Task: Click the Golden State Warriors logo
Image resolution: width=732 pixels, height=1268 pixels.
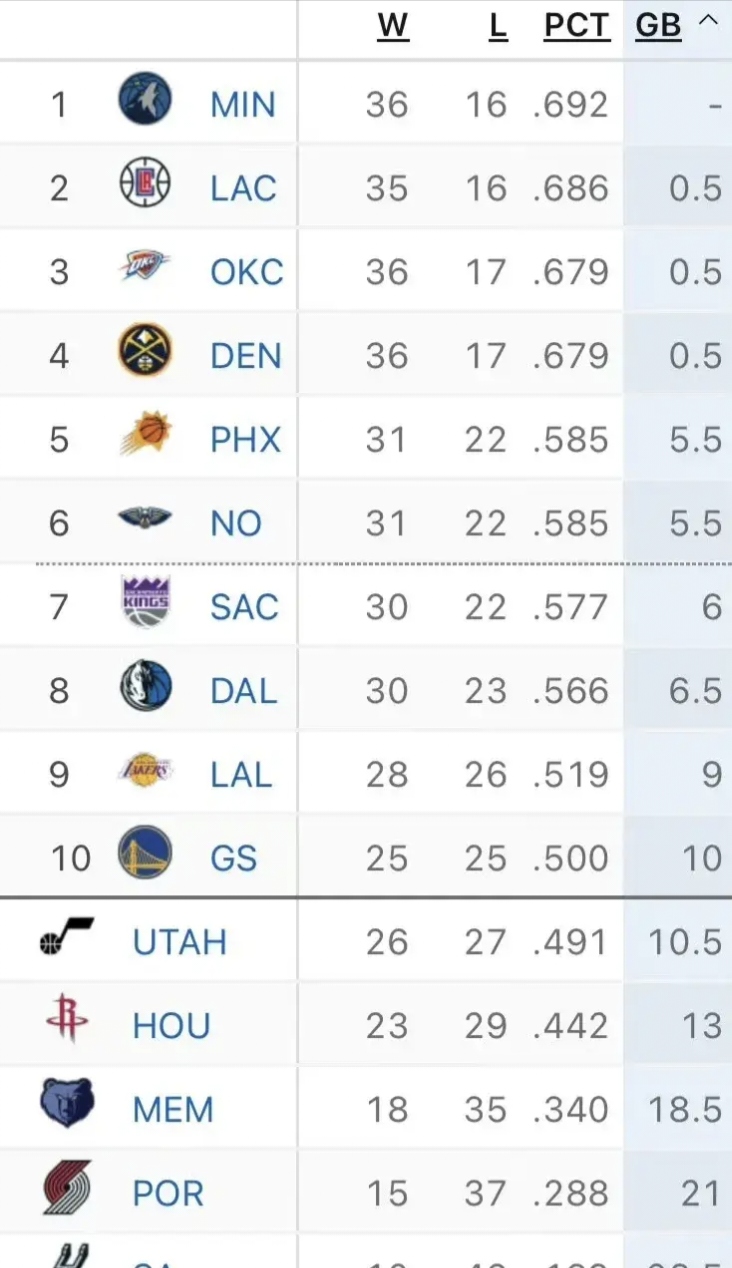Action: tap(145, 855)
